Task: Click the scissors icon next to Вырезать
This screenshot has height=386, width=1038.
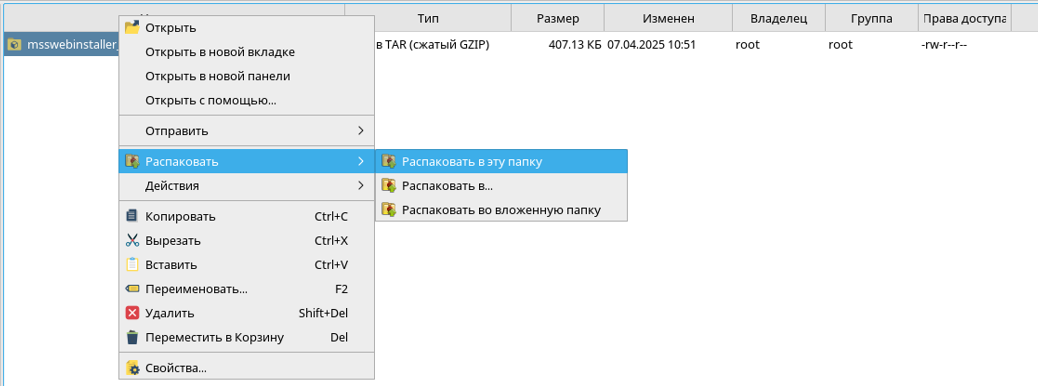Action: (132, 240)
